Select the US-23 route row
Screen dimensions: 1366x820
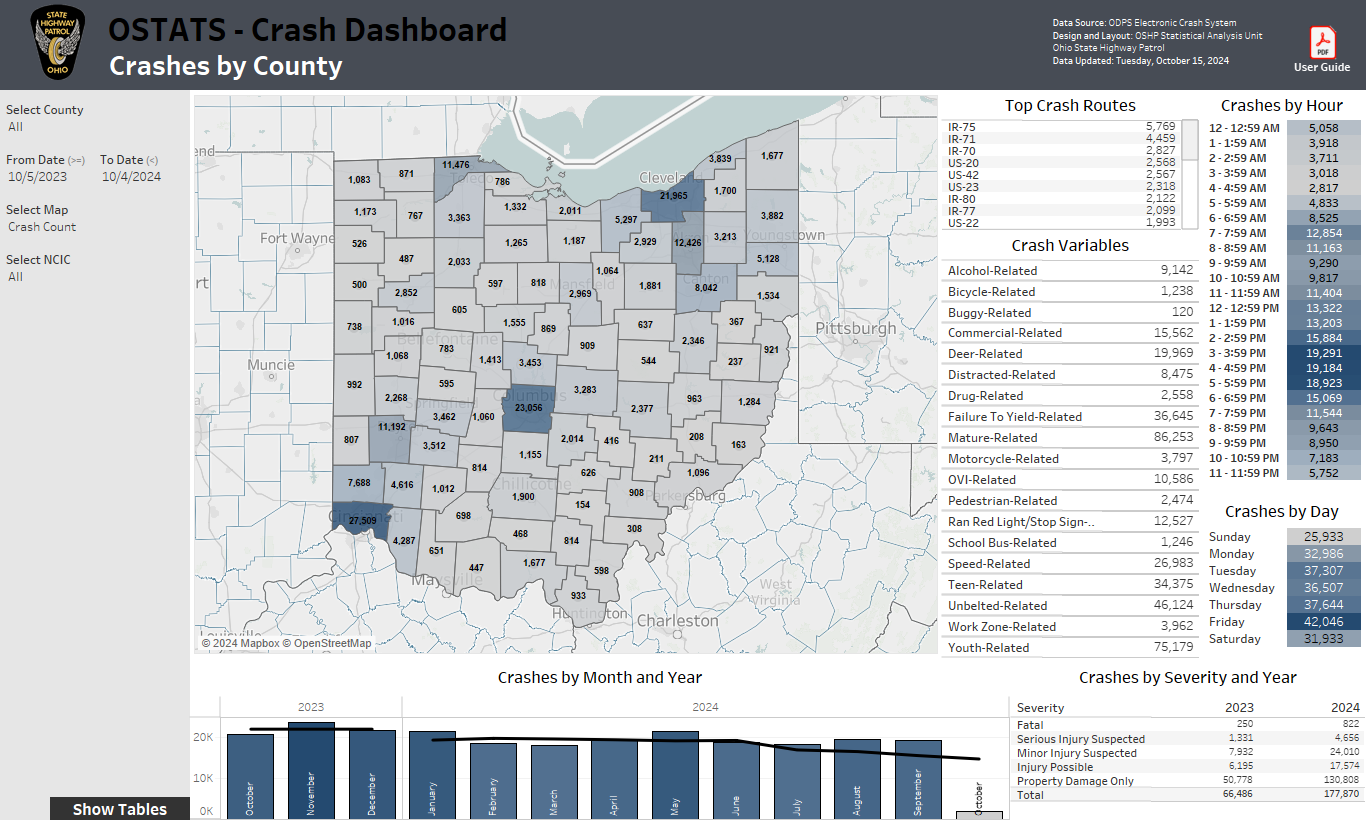pyautogui.click(x=1062, y=187)
